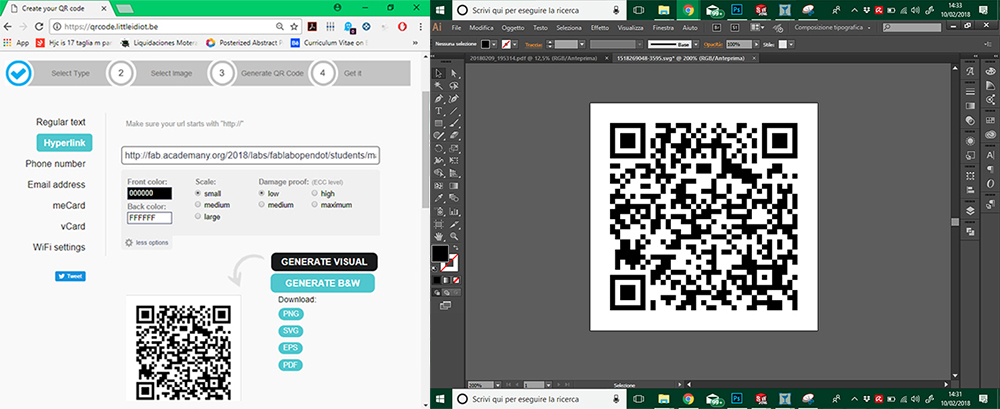Viewport: 1000px width, 409px height.
Task: Click the Opera extension icon in Chrome
Action: (x=402, y=27)
